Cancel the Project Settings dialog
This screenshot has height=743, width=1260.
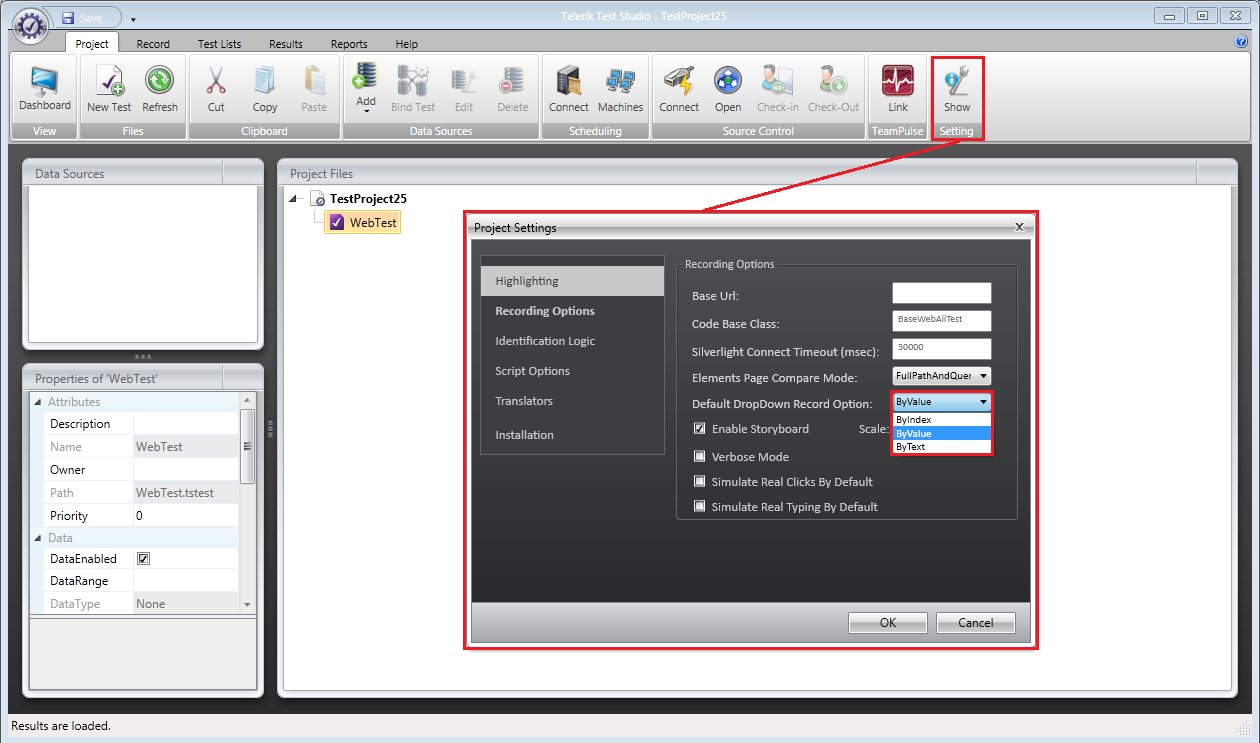(x=975, y=623)
